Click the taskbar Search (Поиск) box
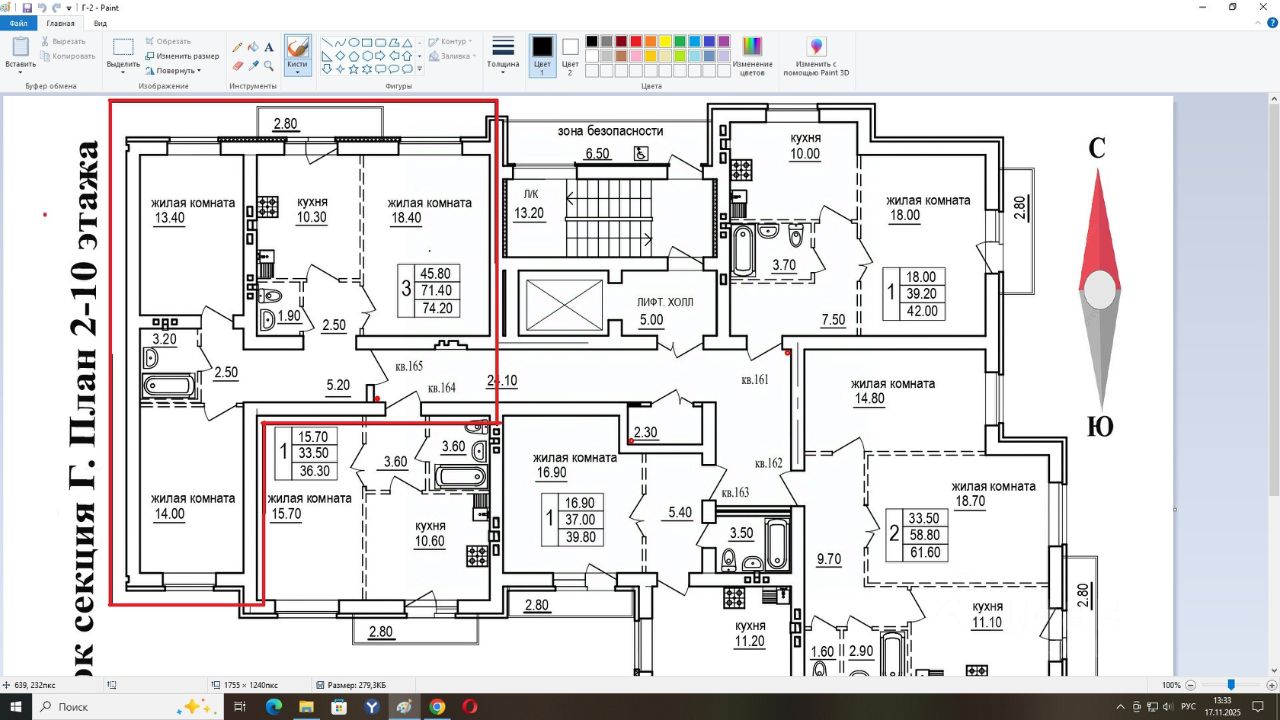 tap(127, 707)
